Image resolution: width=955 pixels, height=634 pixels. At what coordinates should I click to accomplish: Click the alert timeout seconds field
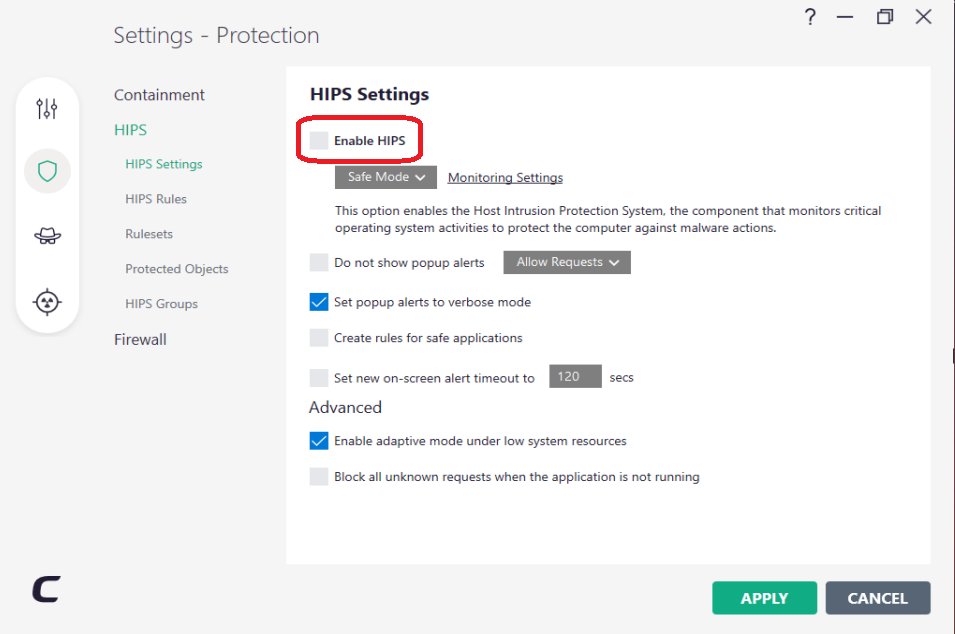575,377
